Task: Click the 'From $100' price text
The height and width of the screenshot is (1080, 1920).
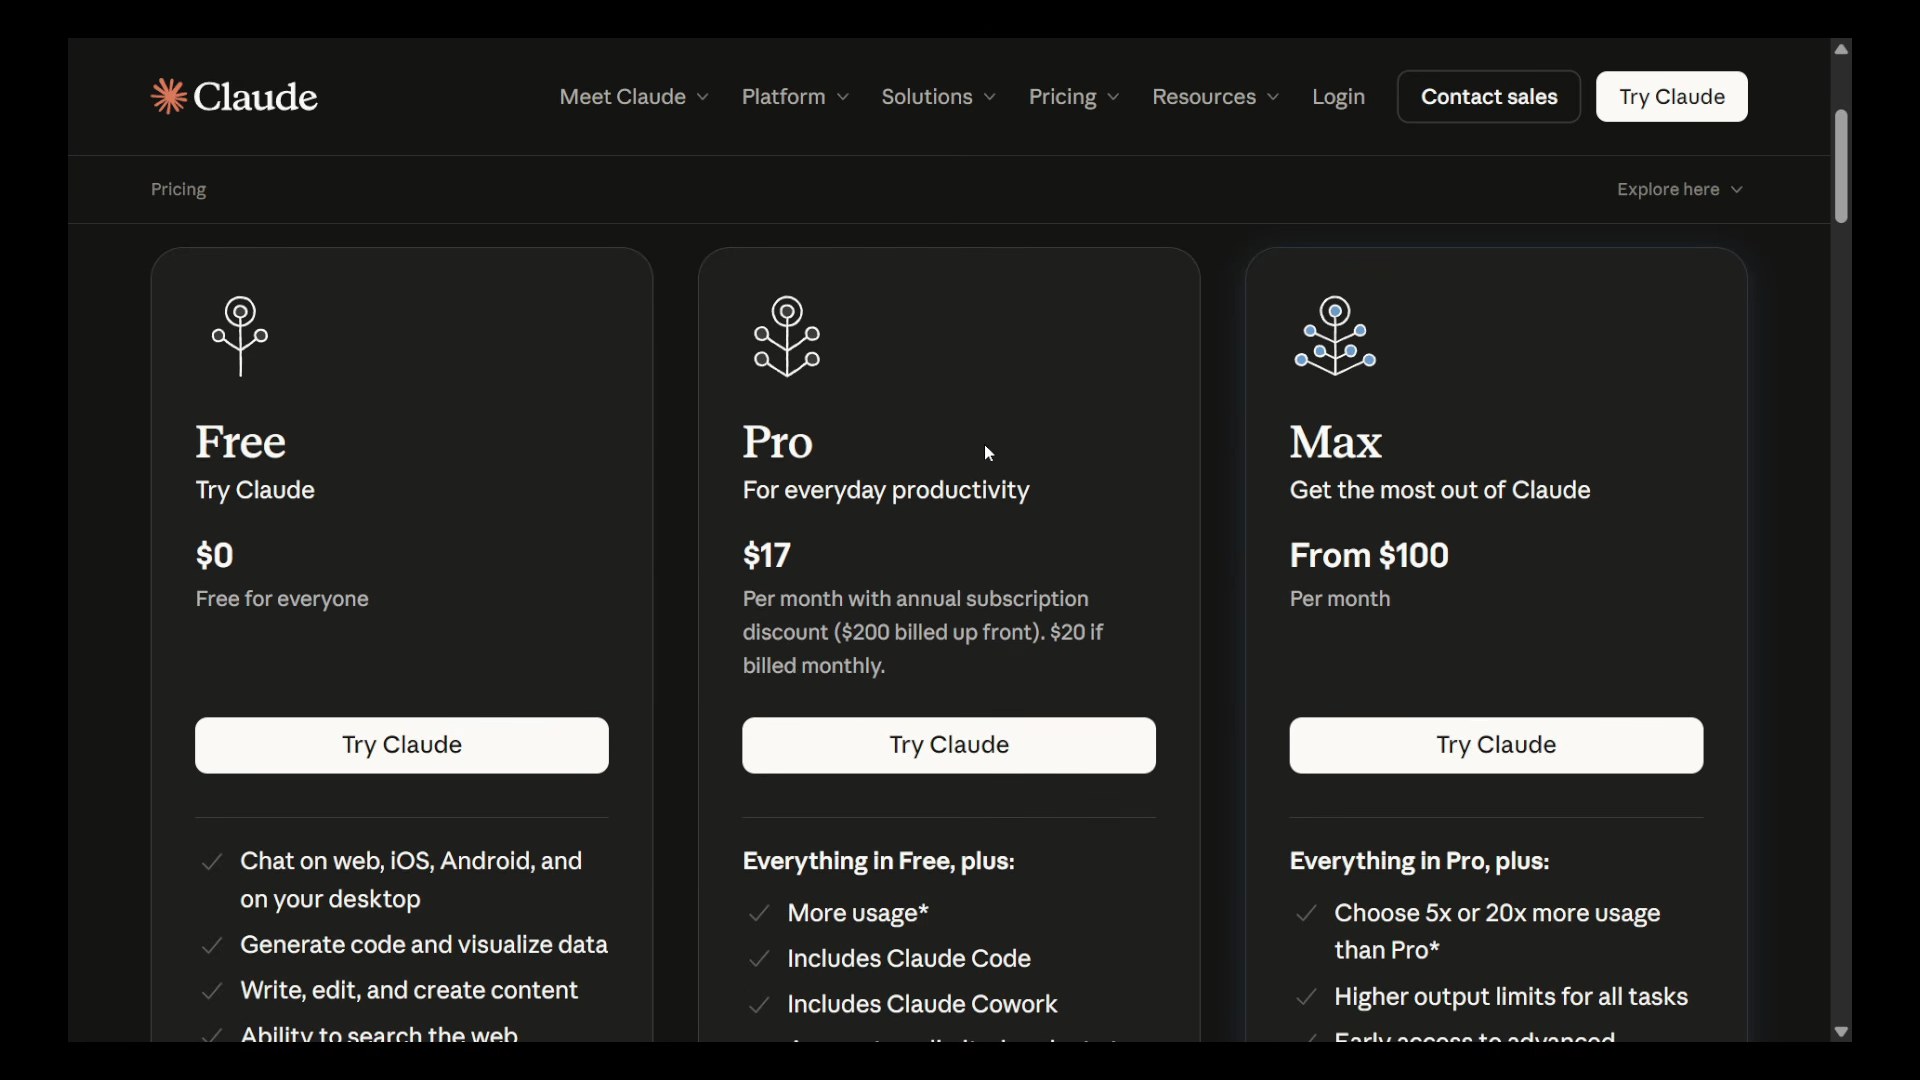Action: pyautogui.click(x=1369, y=556)
